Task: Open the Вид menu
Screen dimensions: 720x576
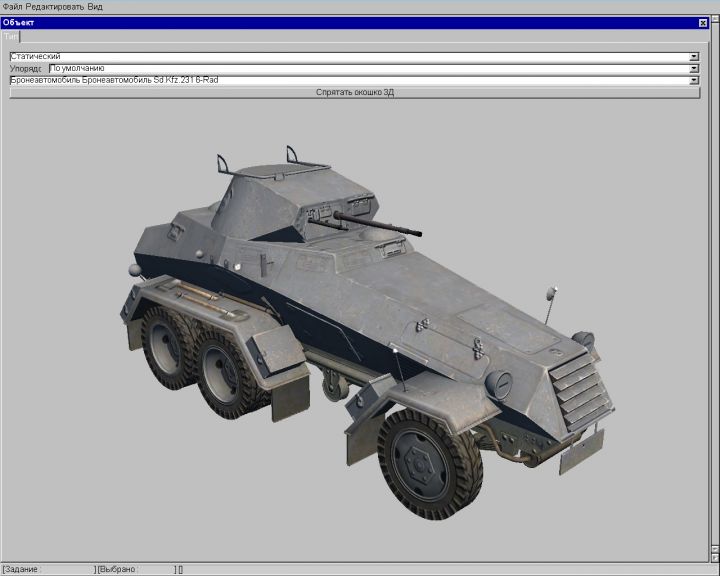Action: [97, 7]
